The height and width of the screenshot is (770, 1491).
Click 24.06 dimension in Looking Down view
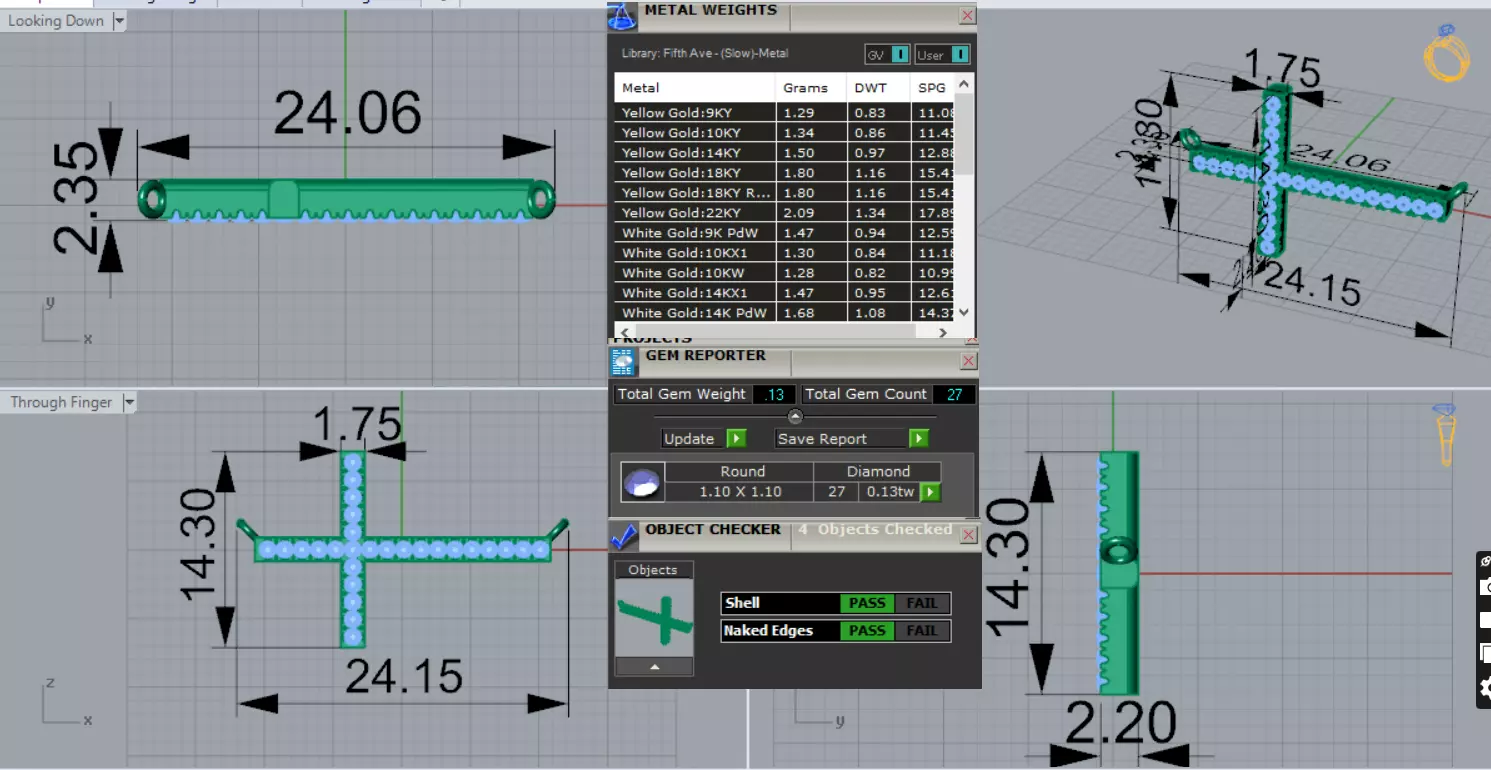point(347,113)
